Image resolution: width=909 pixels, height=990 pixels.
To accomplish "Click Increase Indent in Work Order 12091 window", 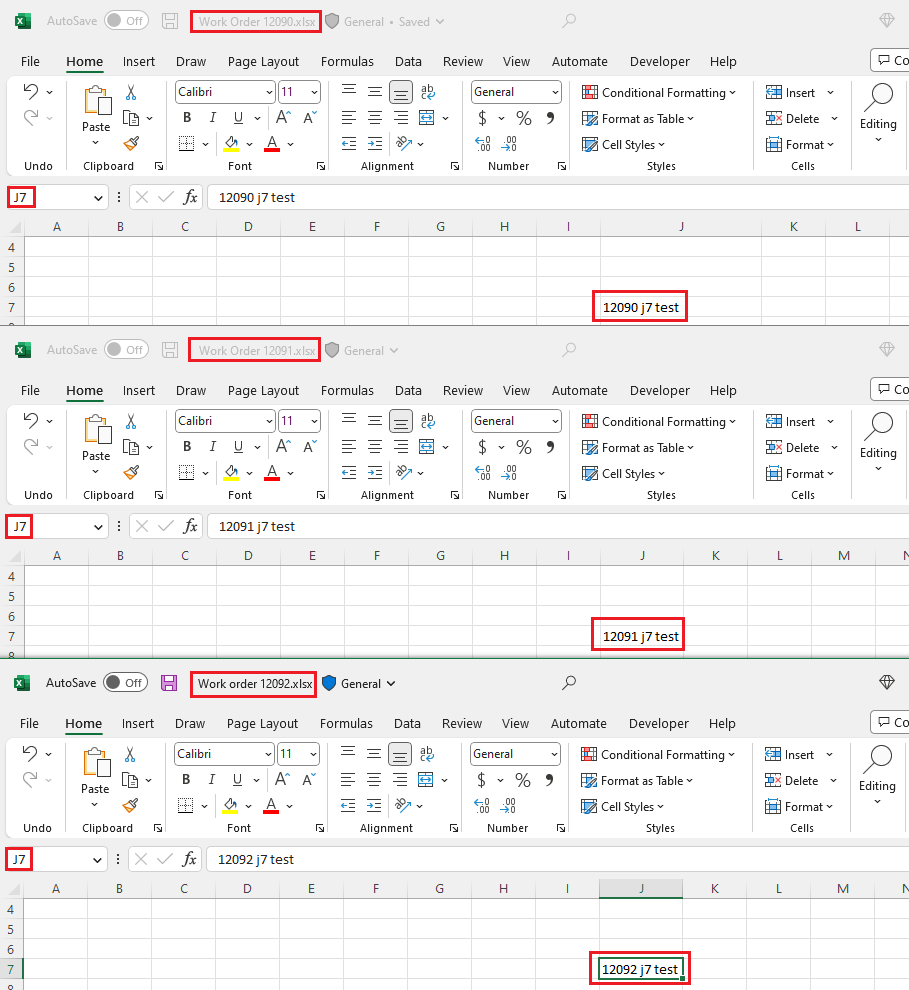I will (x=375, y=473).
